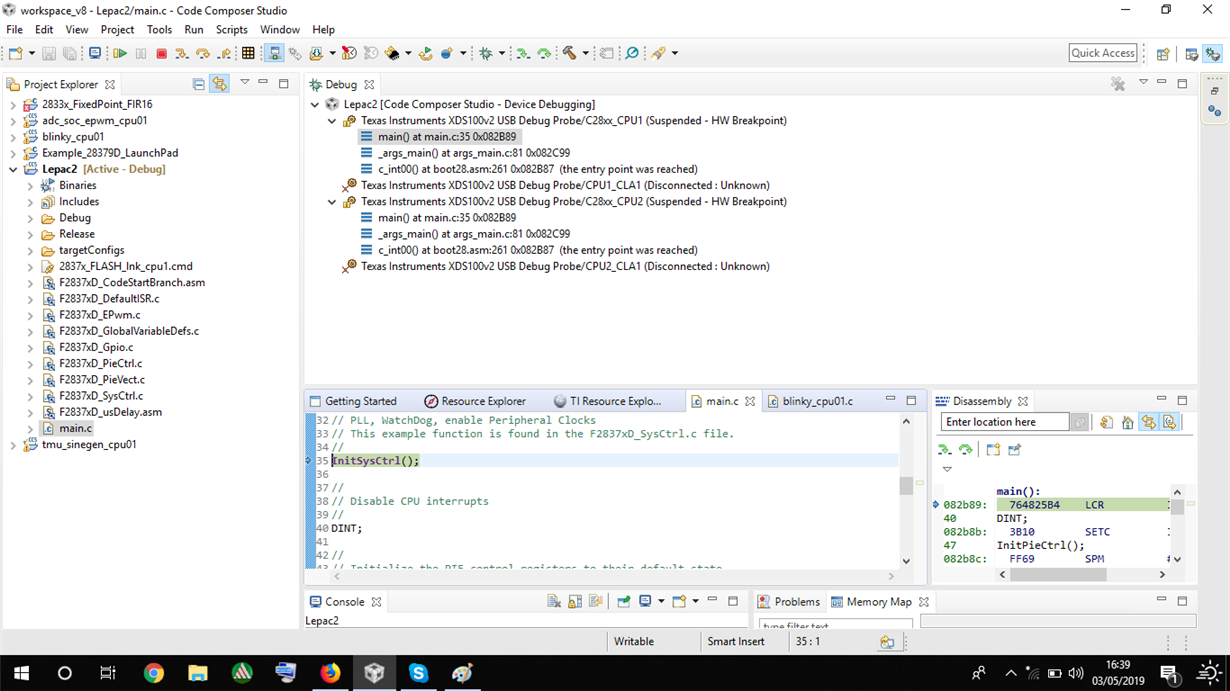
Task: Click the main.c editor vertical scrollbar thumb
Action: click(906, 486)
